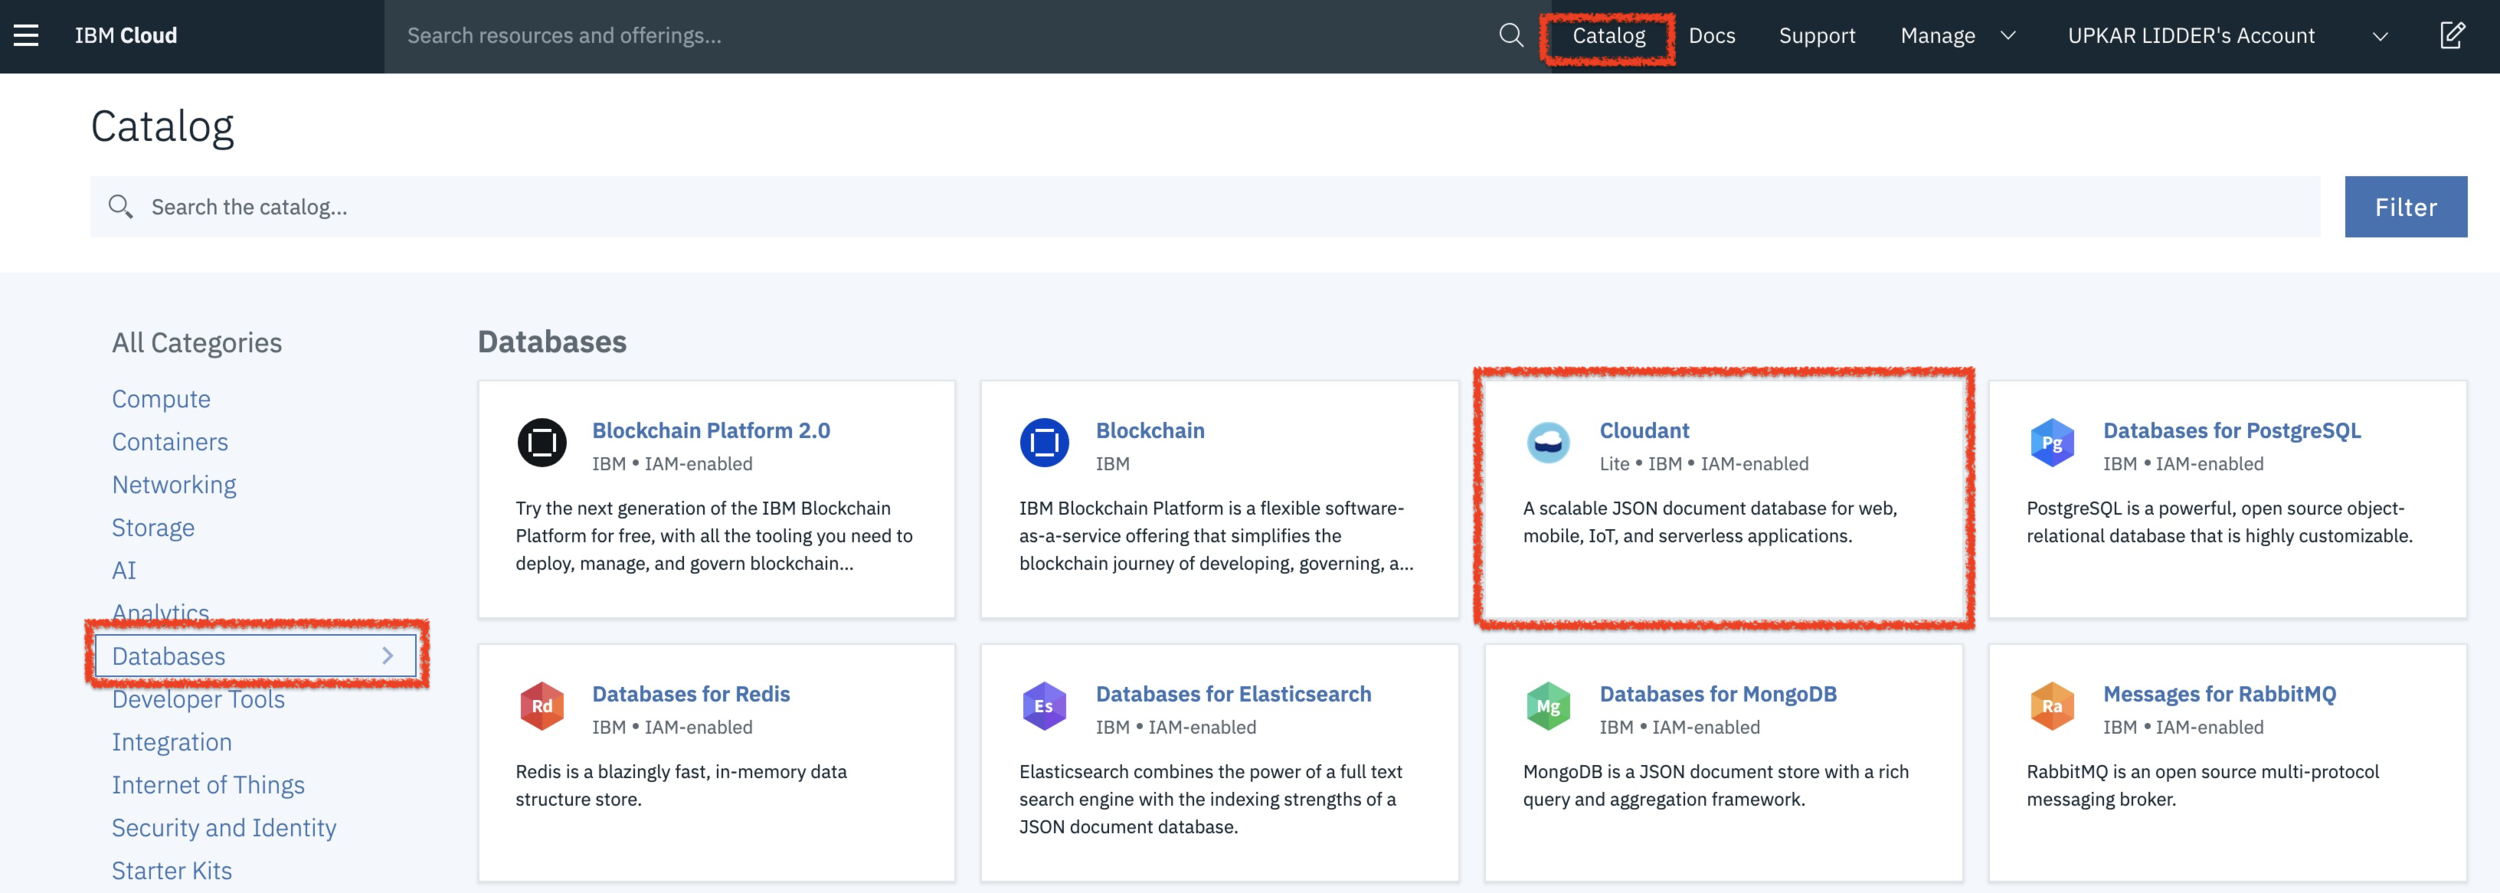
Task: Select the Security and Identity category
Action: coord(224,828)
